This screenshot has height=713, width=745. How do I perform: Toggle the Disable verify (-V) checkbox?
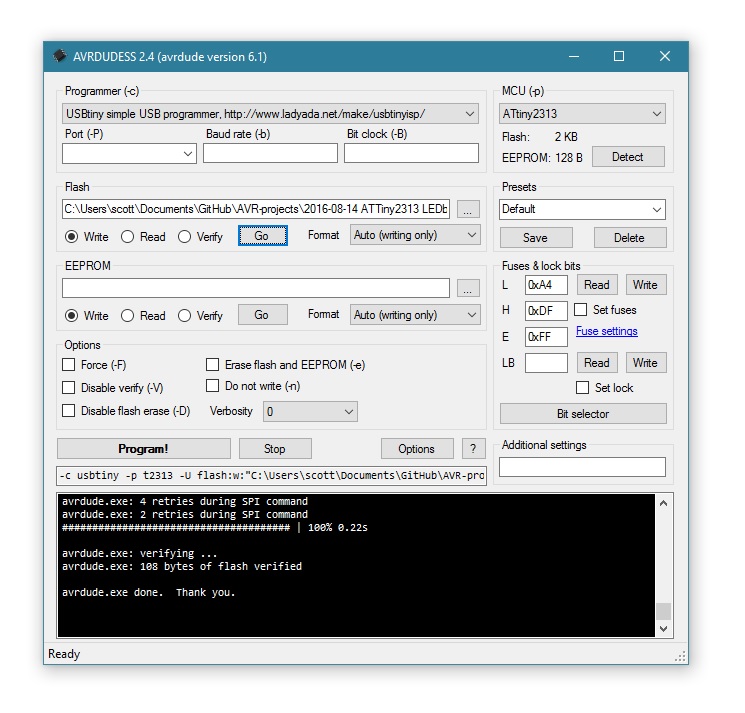(69, 388)
